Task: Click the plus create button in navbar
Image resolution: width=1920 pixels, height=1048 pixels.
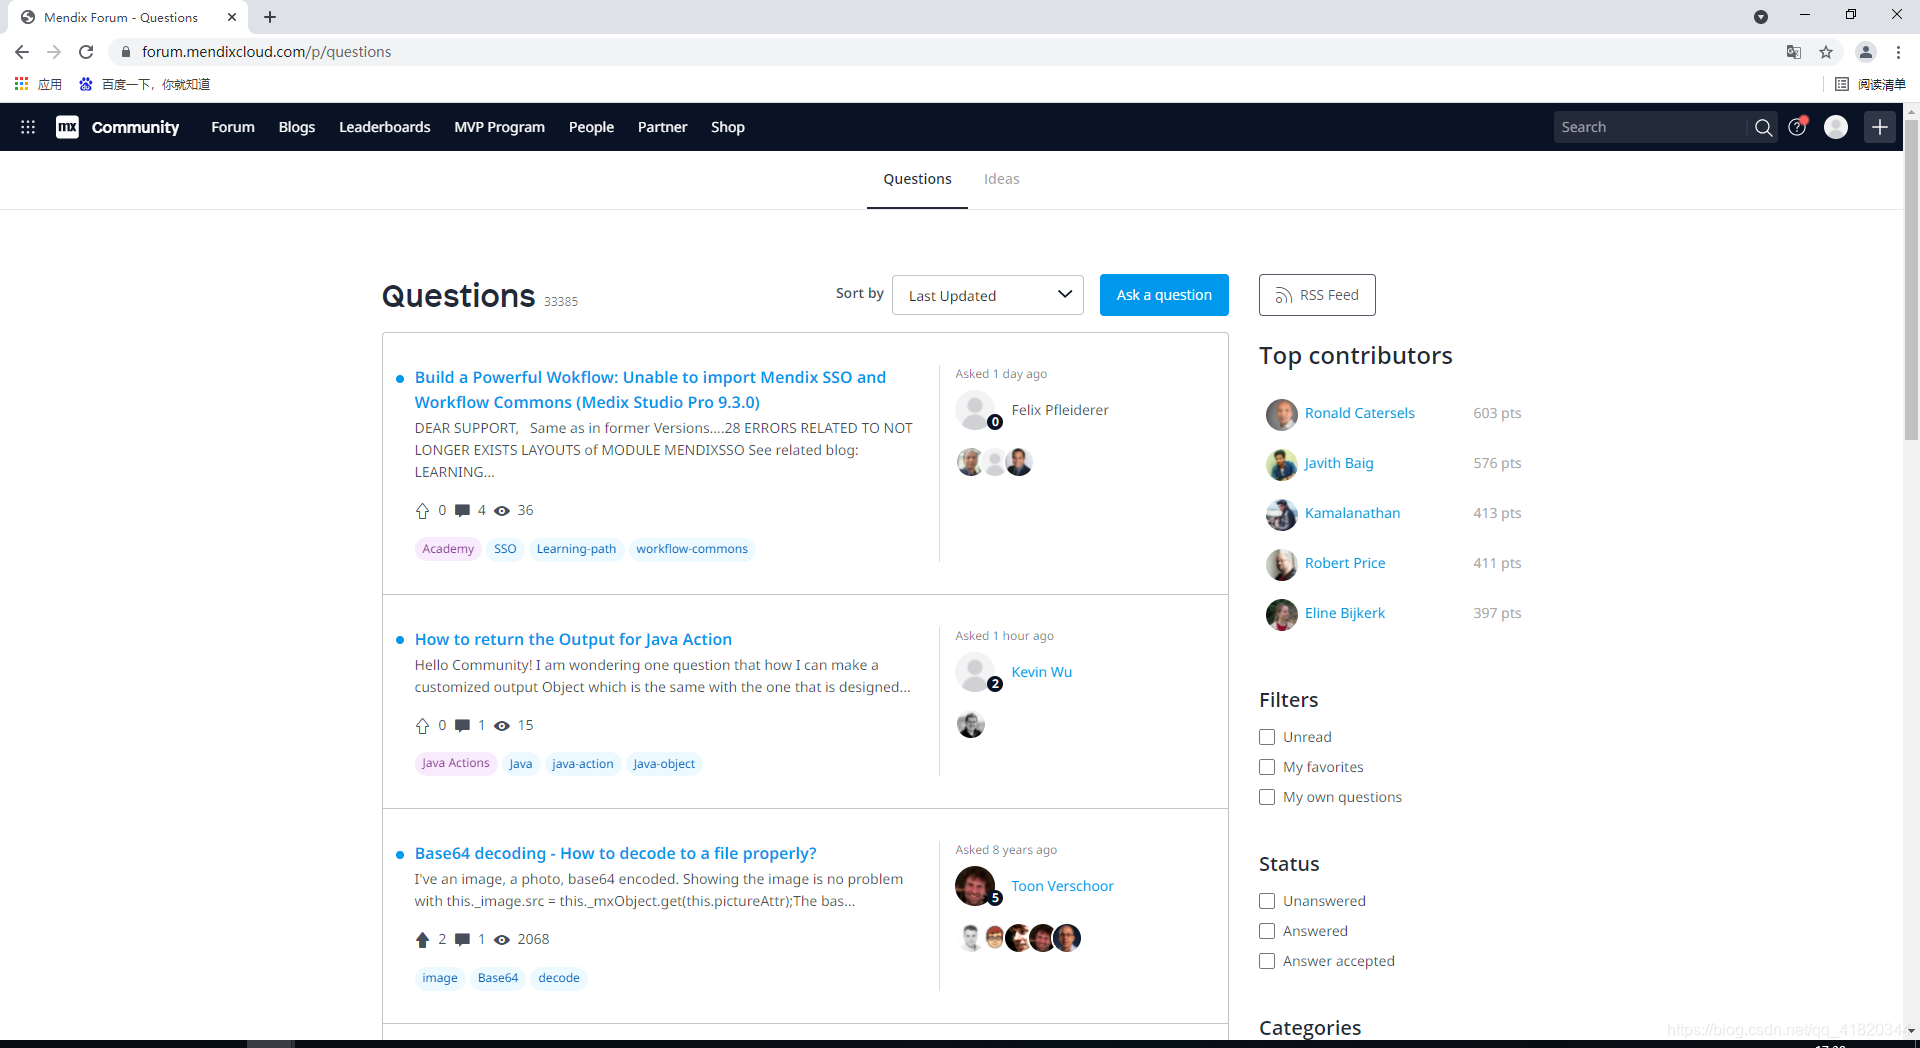Action: pyautogui.click(x=1880, y=127)
